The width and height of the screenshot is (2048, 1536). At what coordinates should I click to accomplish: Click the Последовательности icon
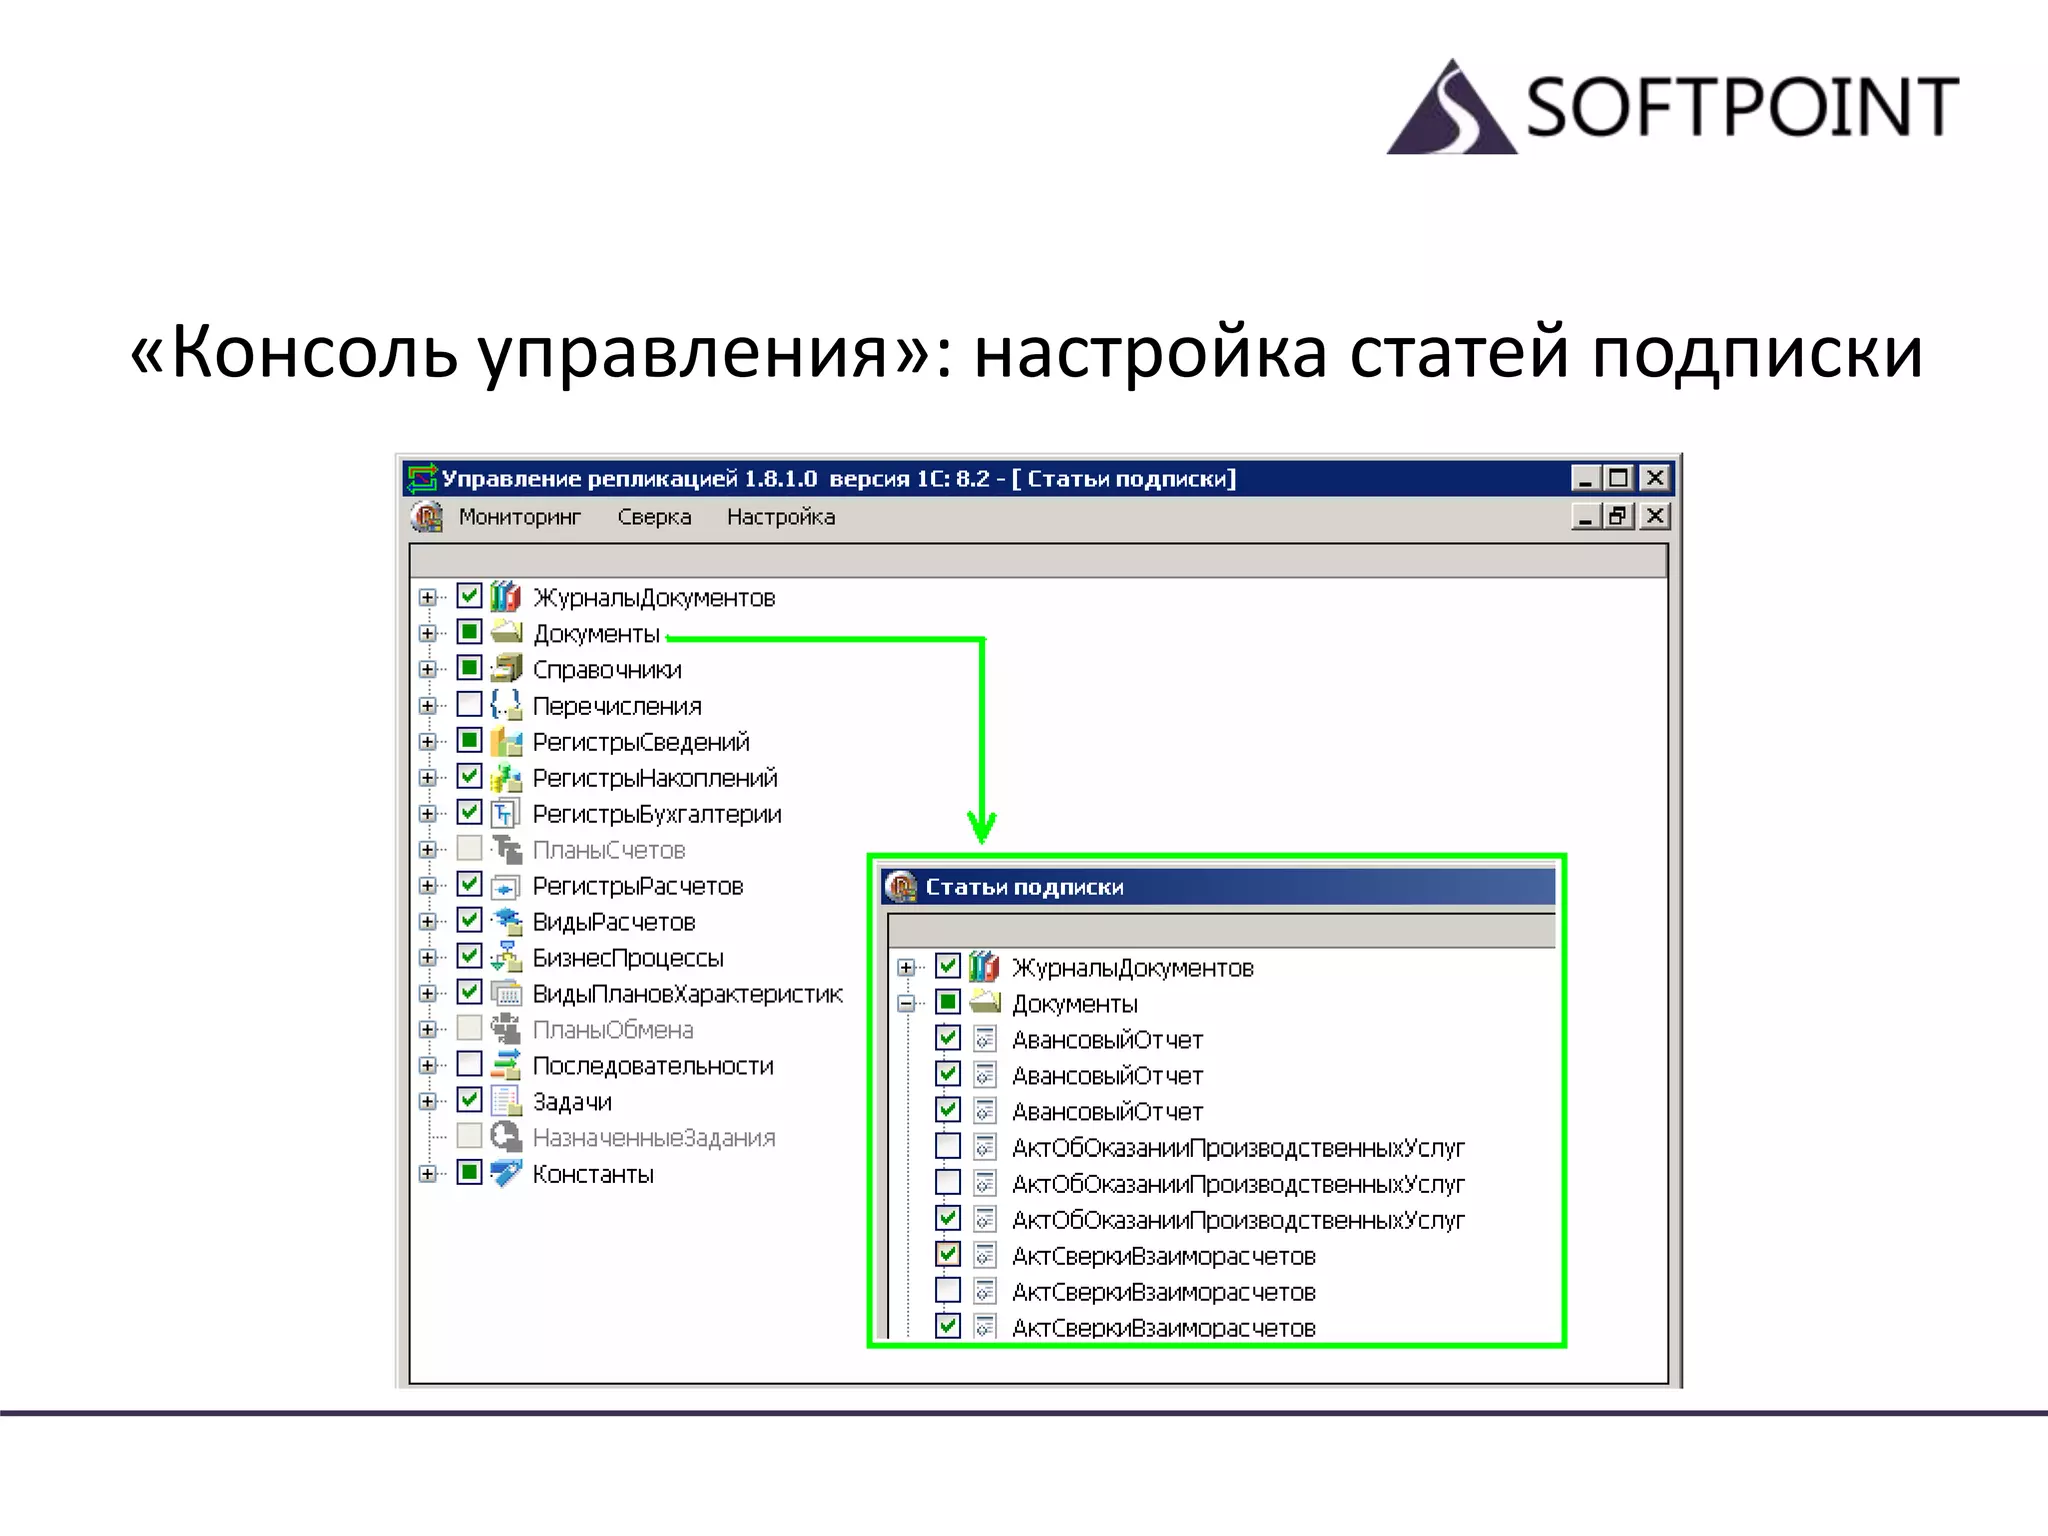click(506, 1065)
